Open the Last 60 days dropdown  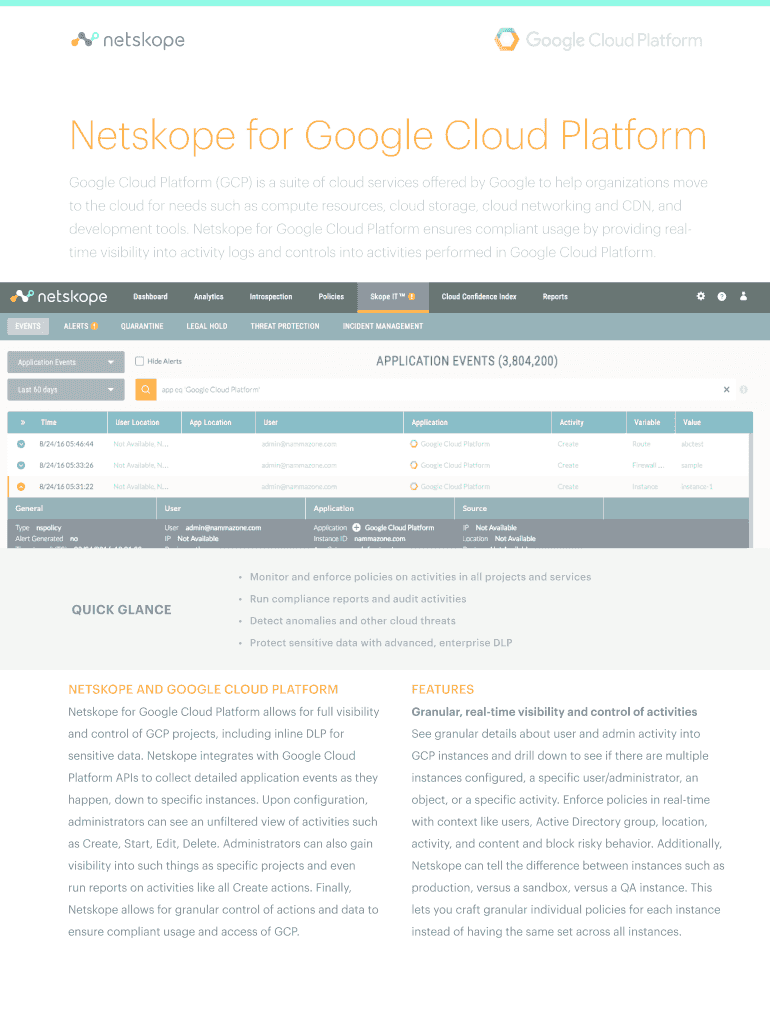[65, 389]
